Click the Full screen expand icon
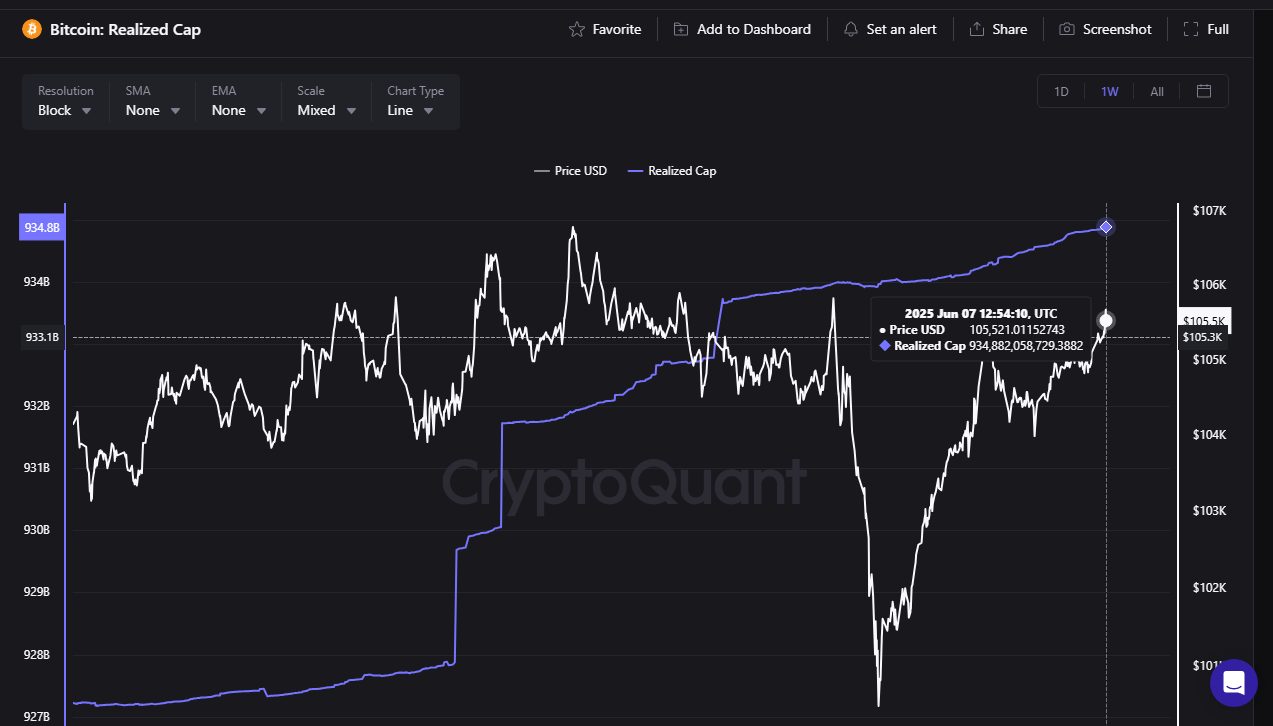Screen dimensions: 1273x726 pyautogui.click(x=1191, y=29)
